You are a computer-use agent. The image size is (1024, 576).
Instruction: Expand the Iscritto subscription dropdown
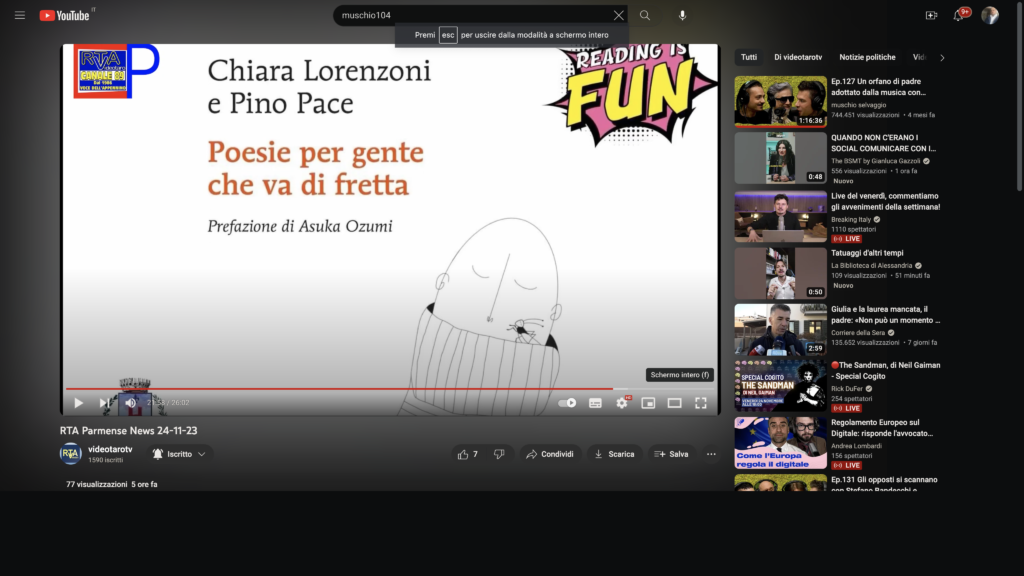pos(179,454)
